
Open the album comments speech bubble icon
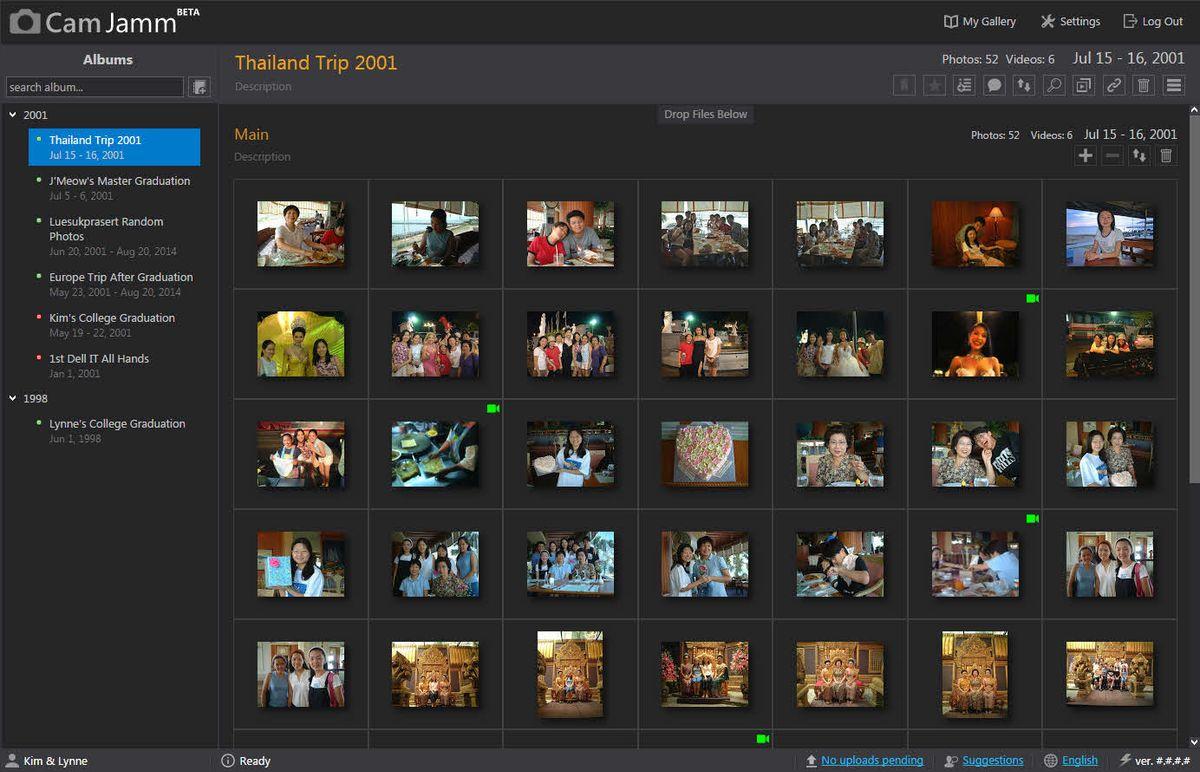[994, 86]
